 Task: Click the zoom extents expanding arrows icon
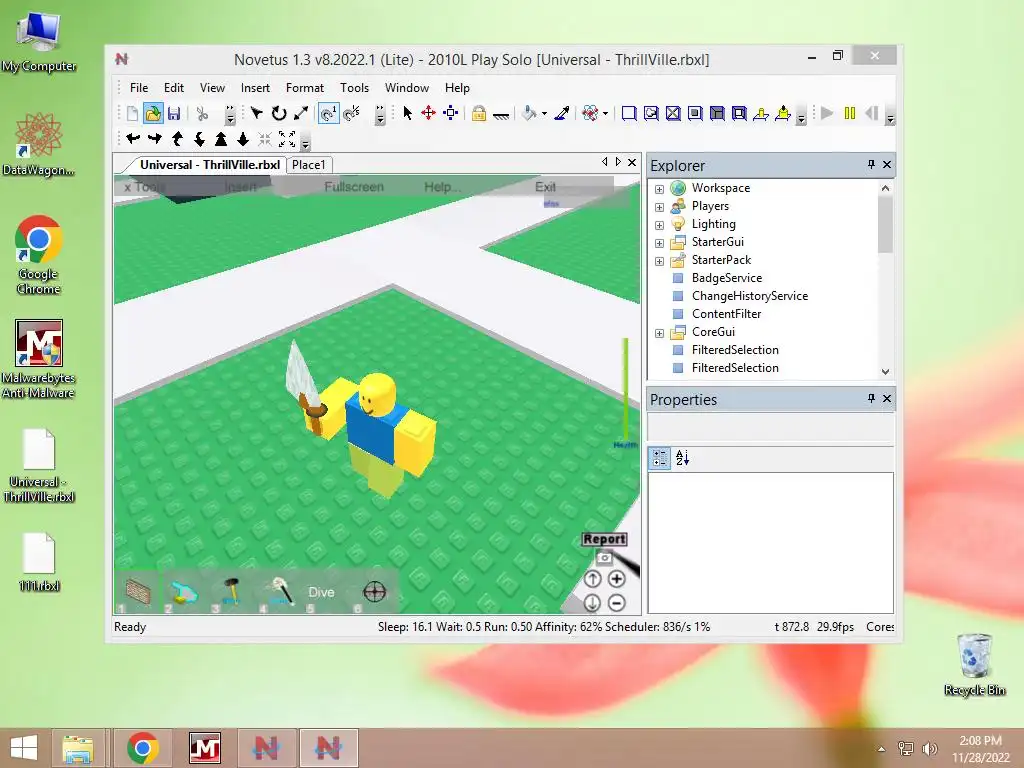287,138
